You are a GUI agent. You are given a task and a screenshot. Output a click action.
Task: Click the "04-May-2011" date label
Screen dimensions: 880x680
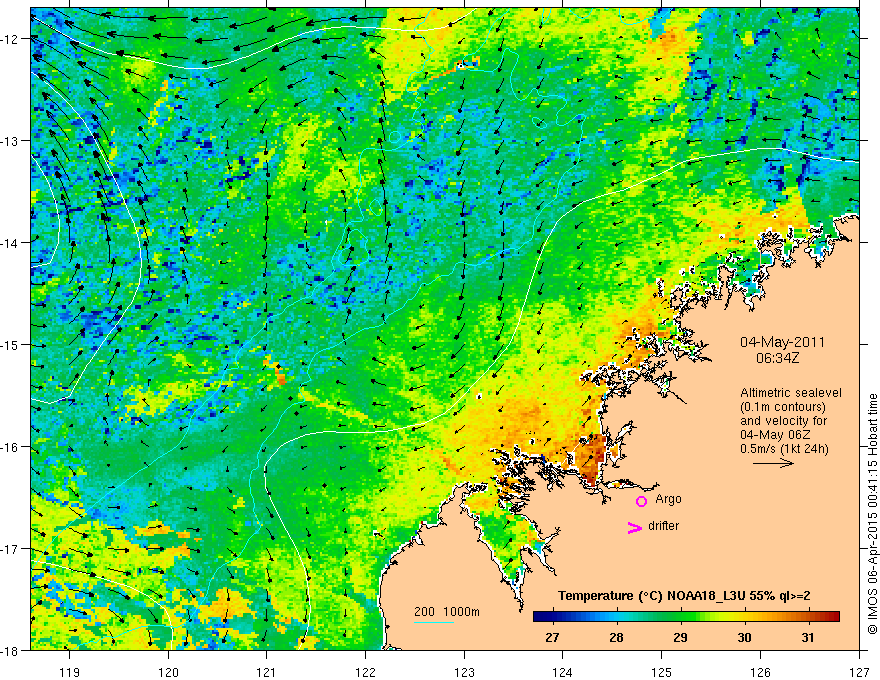coord(782,342)
